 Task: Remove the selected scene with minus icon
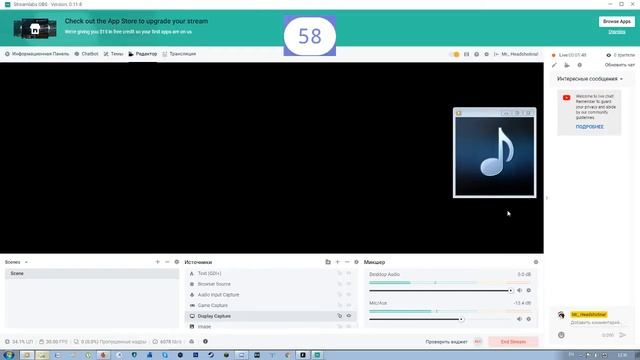pos(167,262)
